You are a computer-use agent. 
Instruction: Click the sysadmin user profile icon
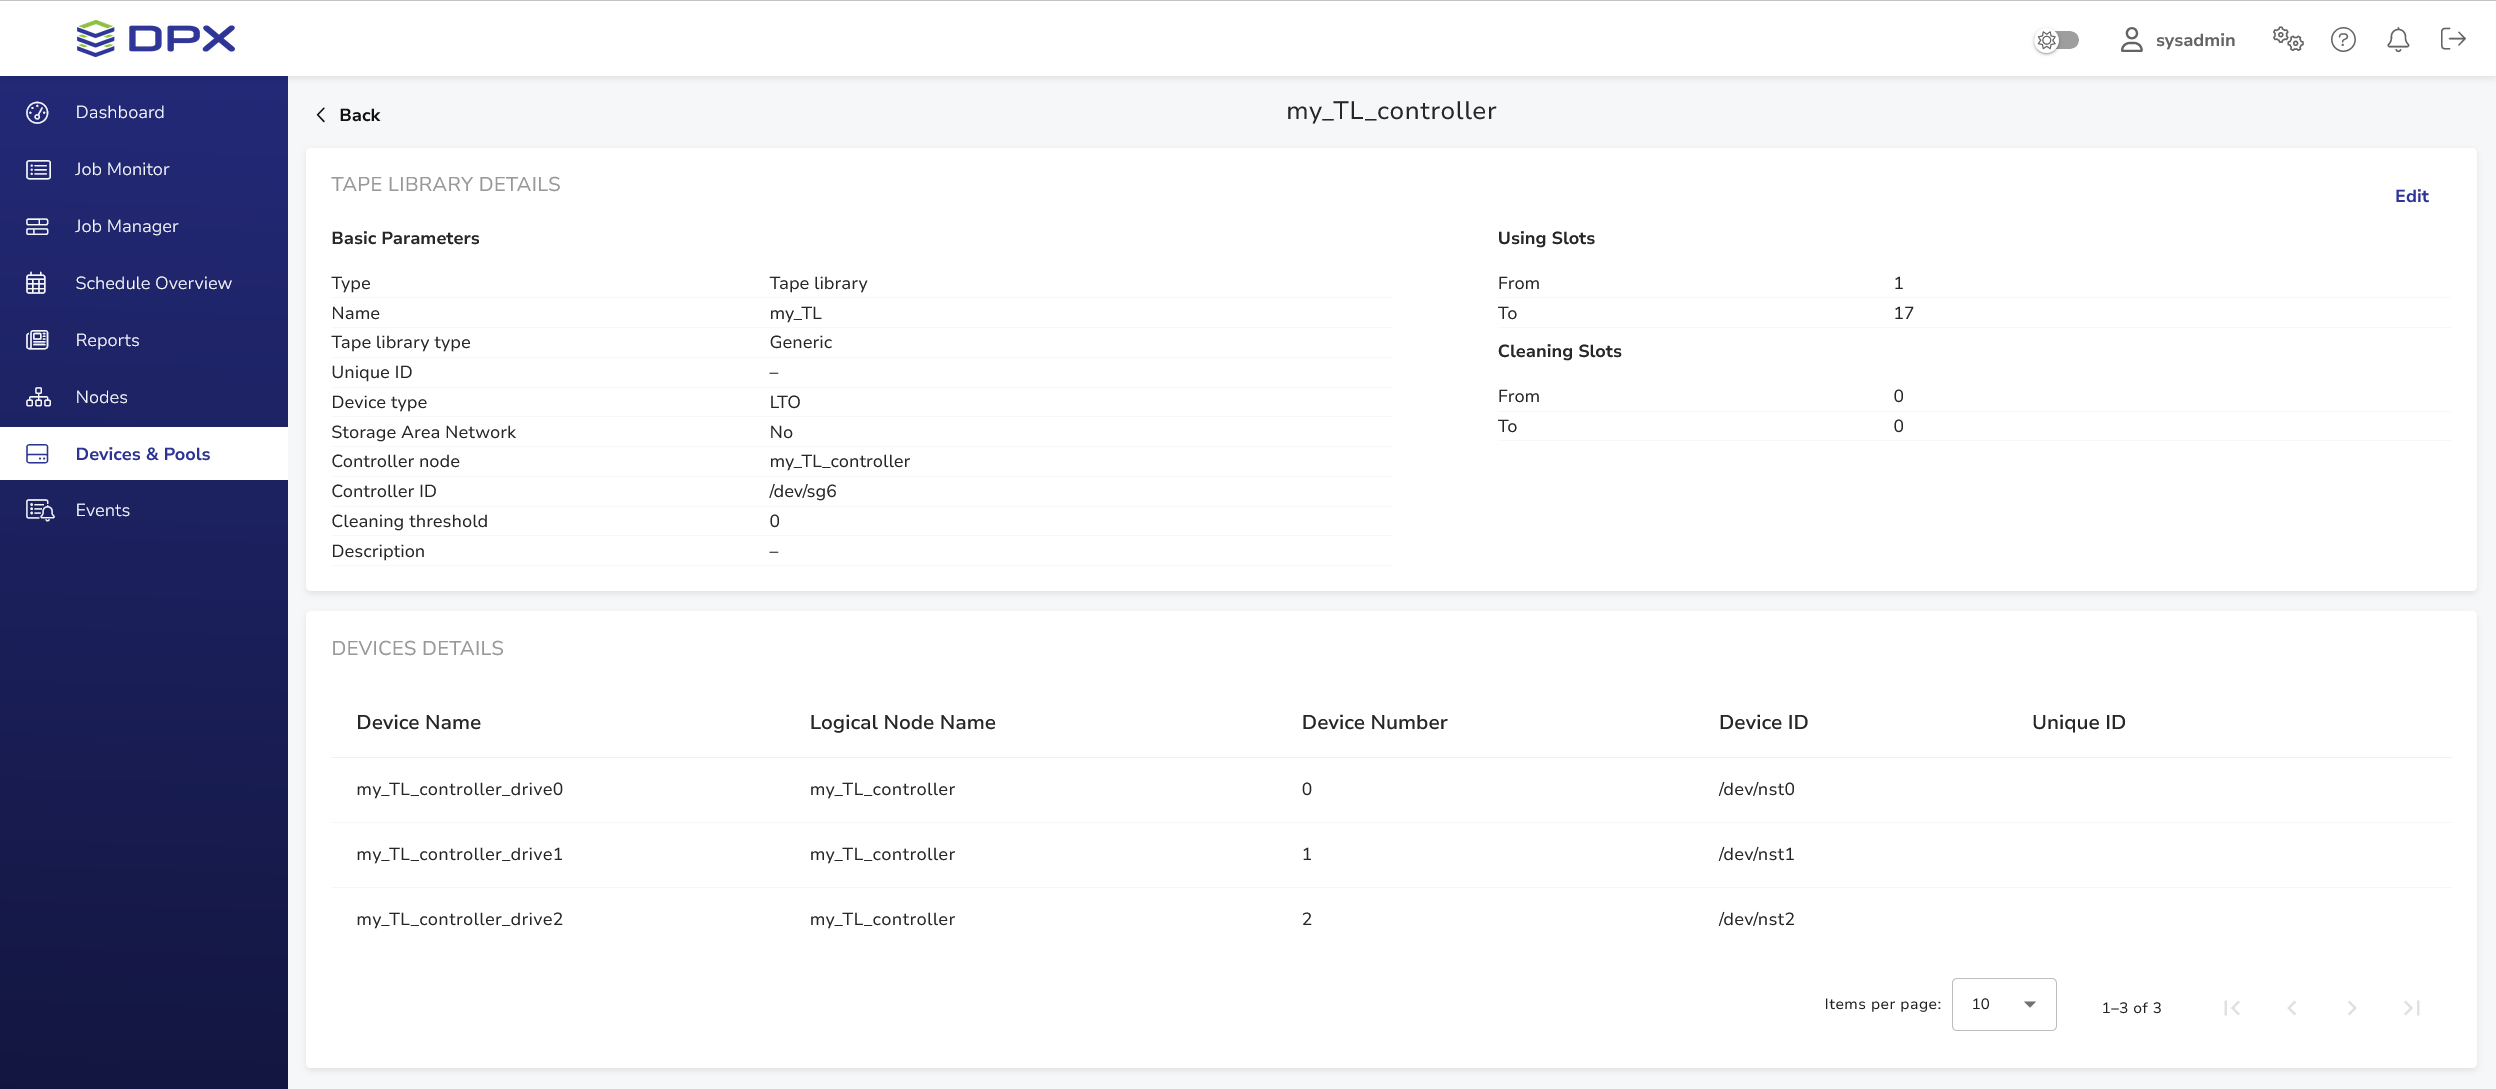2131,40
